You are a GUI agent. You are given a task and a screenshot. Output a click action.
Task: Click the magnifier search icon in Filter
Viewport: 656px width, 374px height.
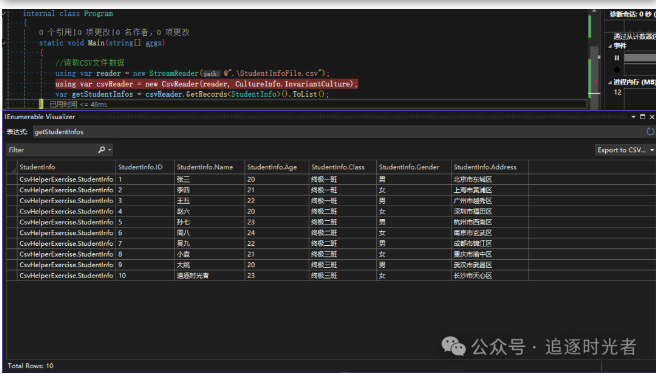101,150
